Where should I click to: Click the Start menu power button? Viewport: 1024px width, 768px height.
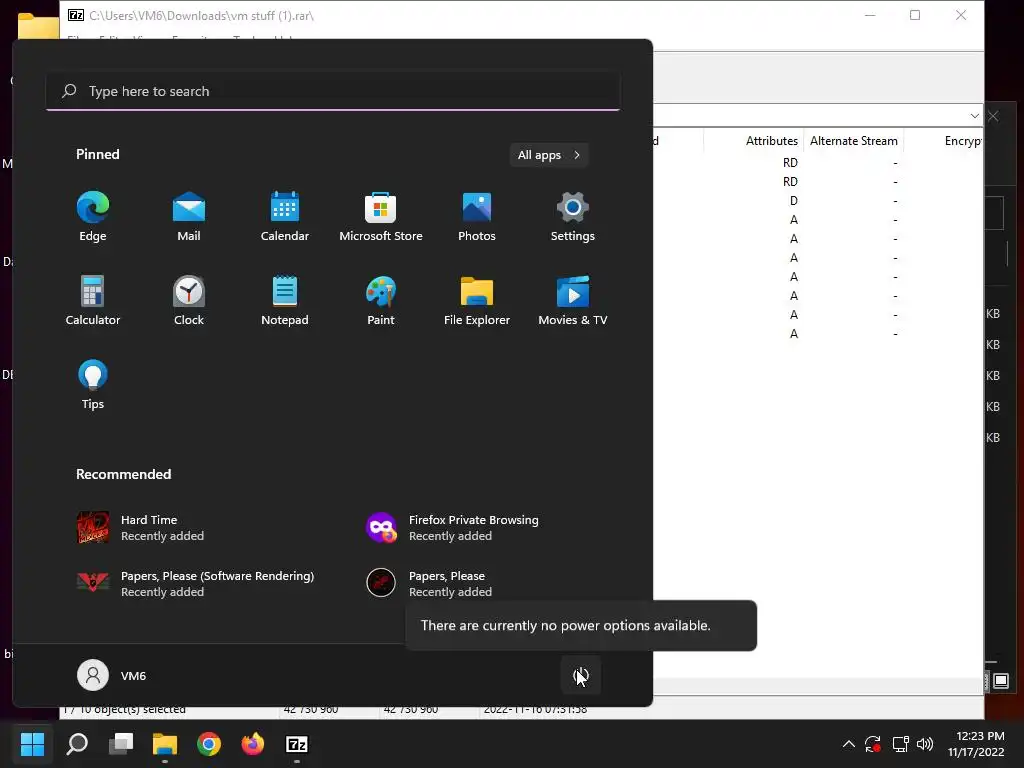(581, 675)
